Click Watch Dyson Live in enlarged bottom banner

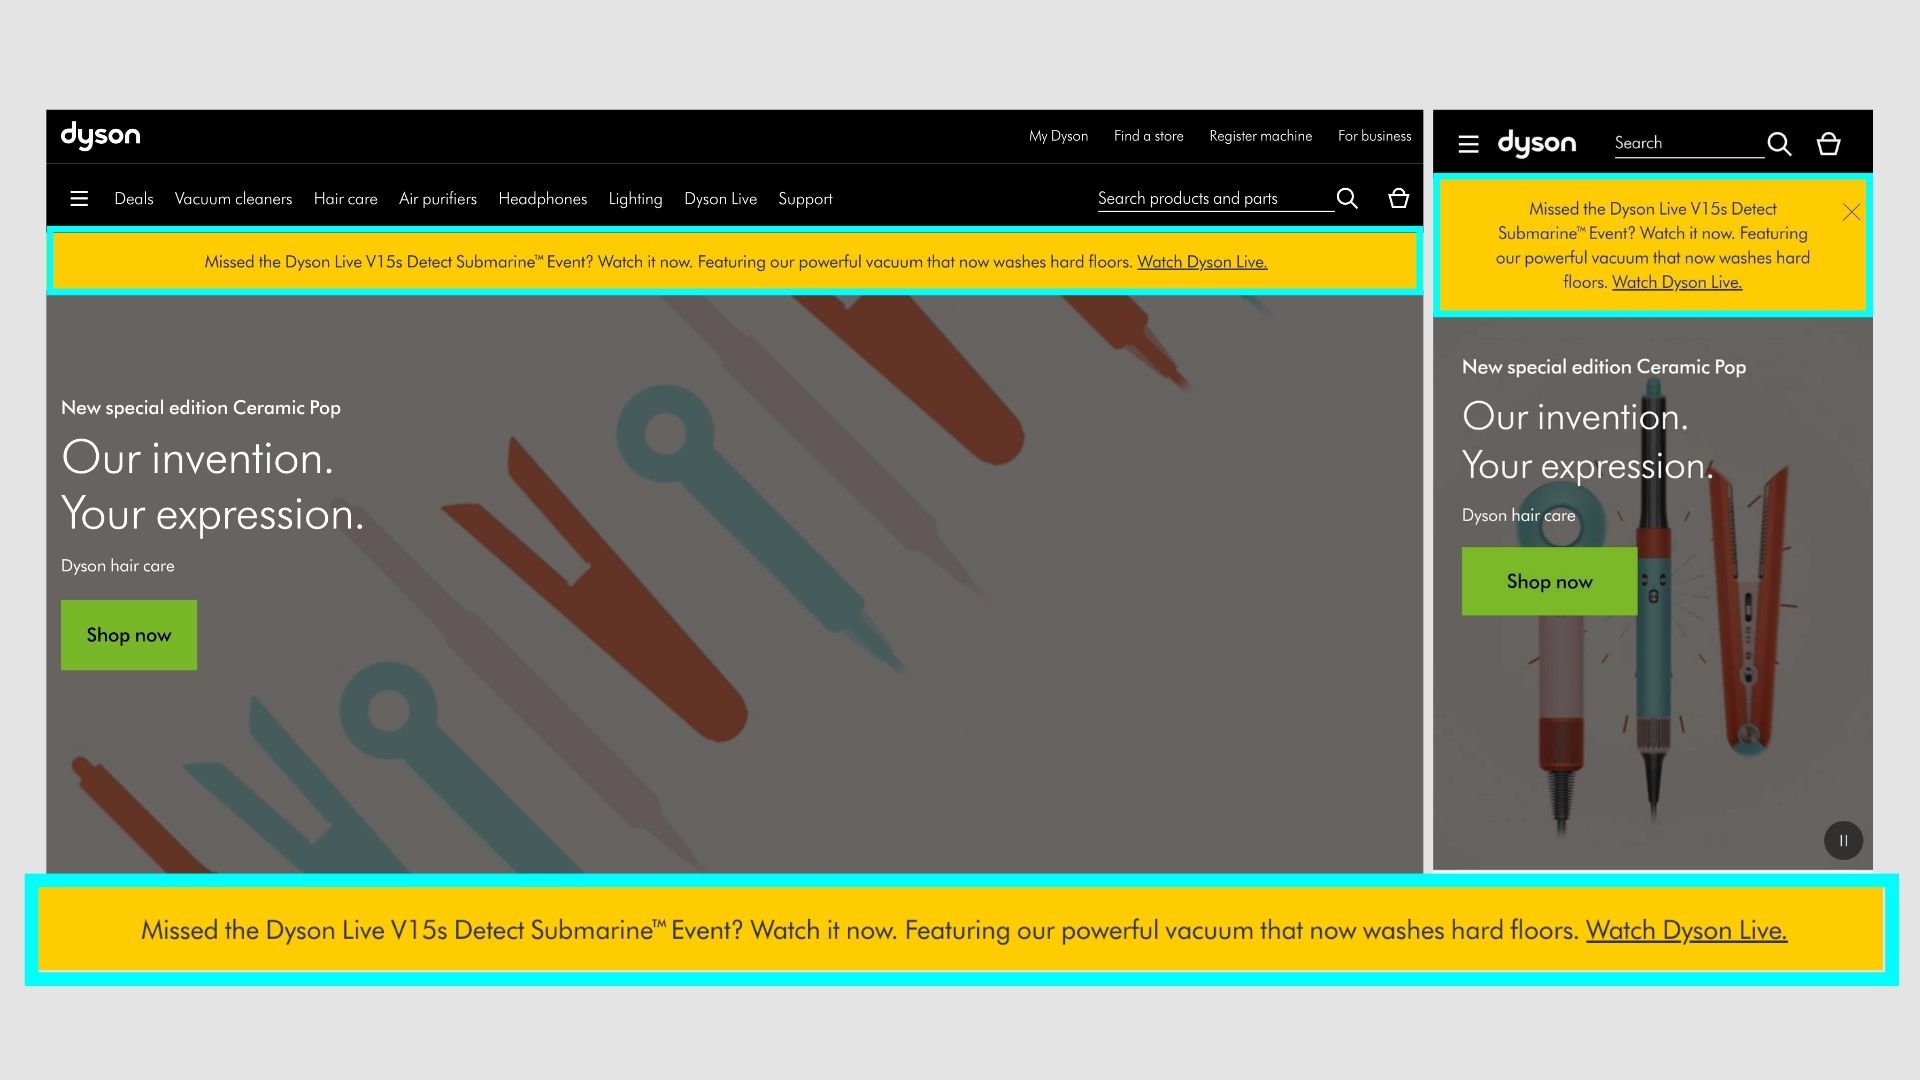pos(1686,930)
